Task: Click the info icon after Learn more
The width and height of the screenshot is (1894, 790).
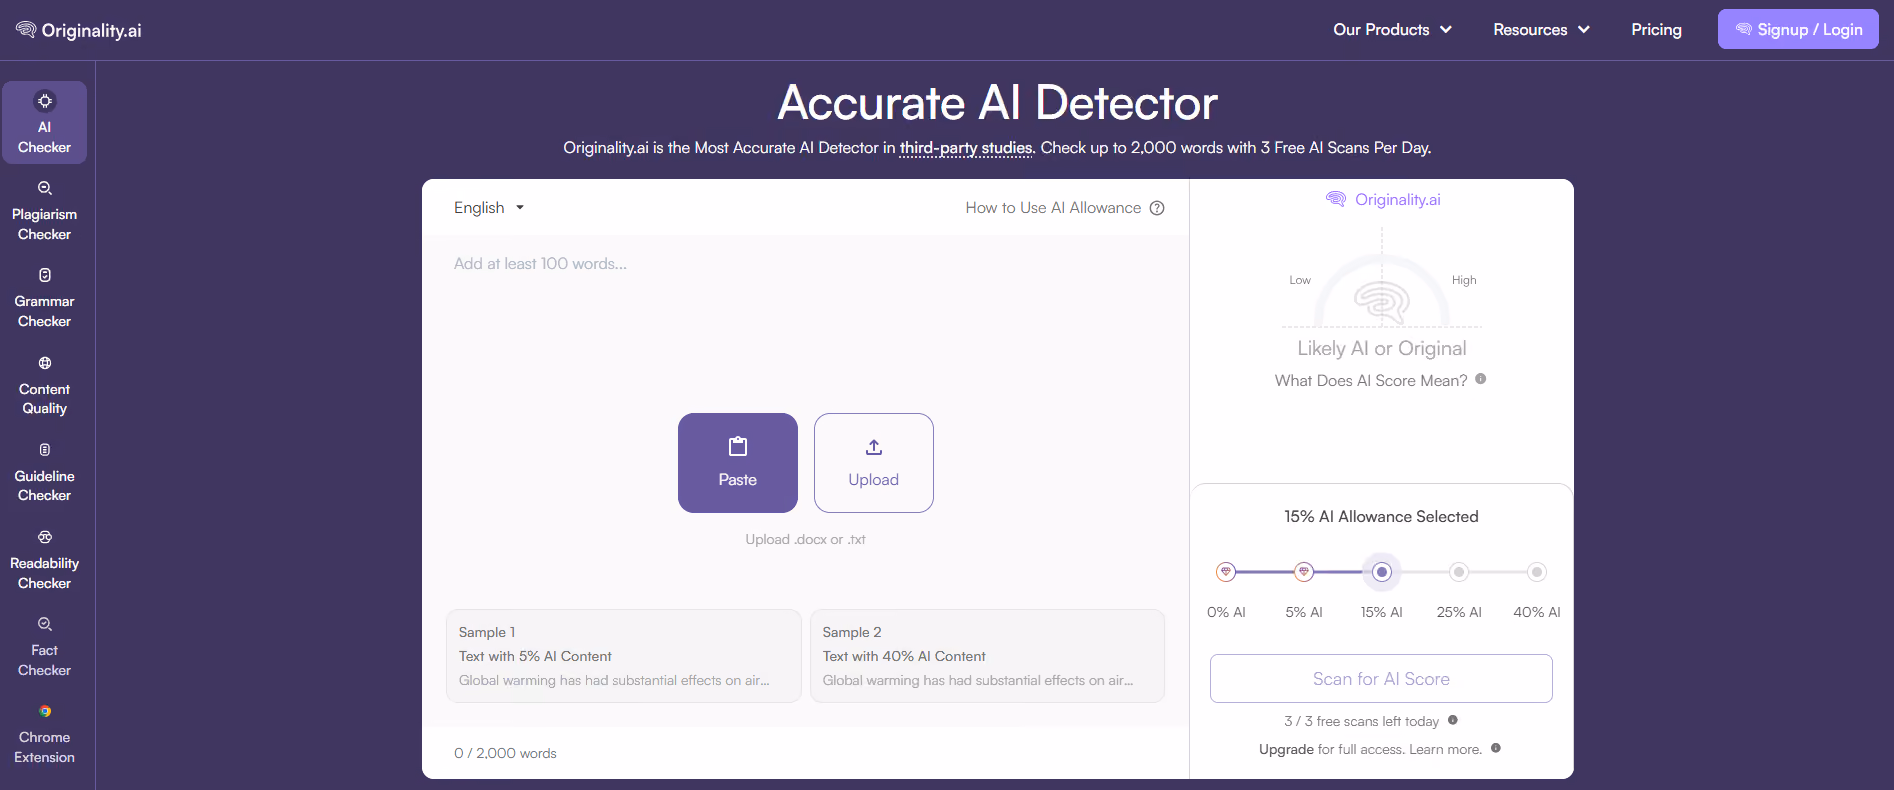Action: (x=1496, y=748)
